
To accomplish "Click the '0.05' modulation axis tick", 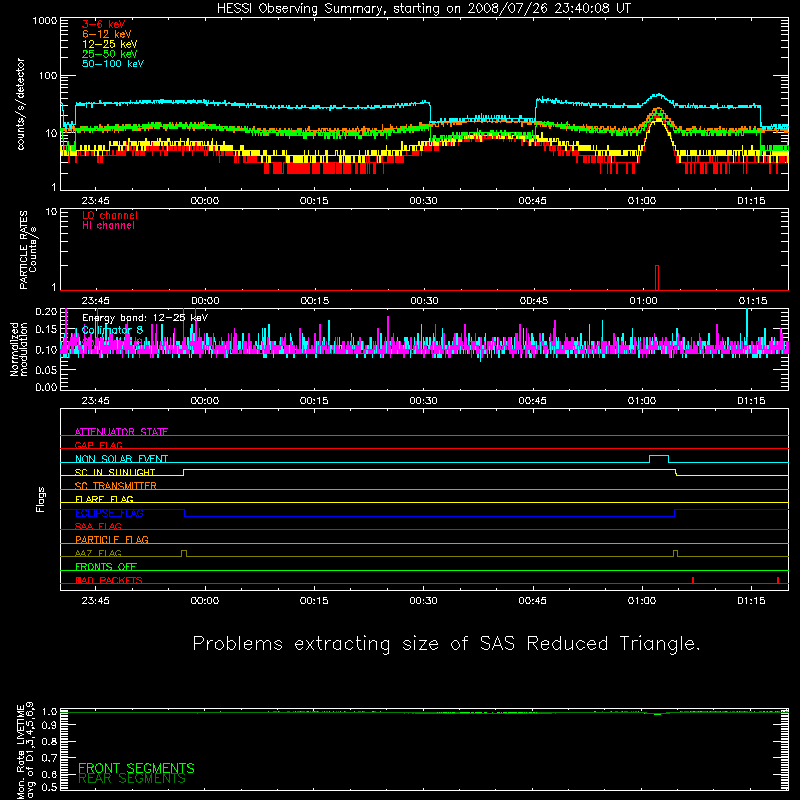I will click(x=46, y=369).
